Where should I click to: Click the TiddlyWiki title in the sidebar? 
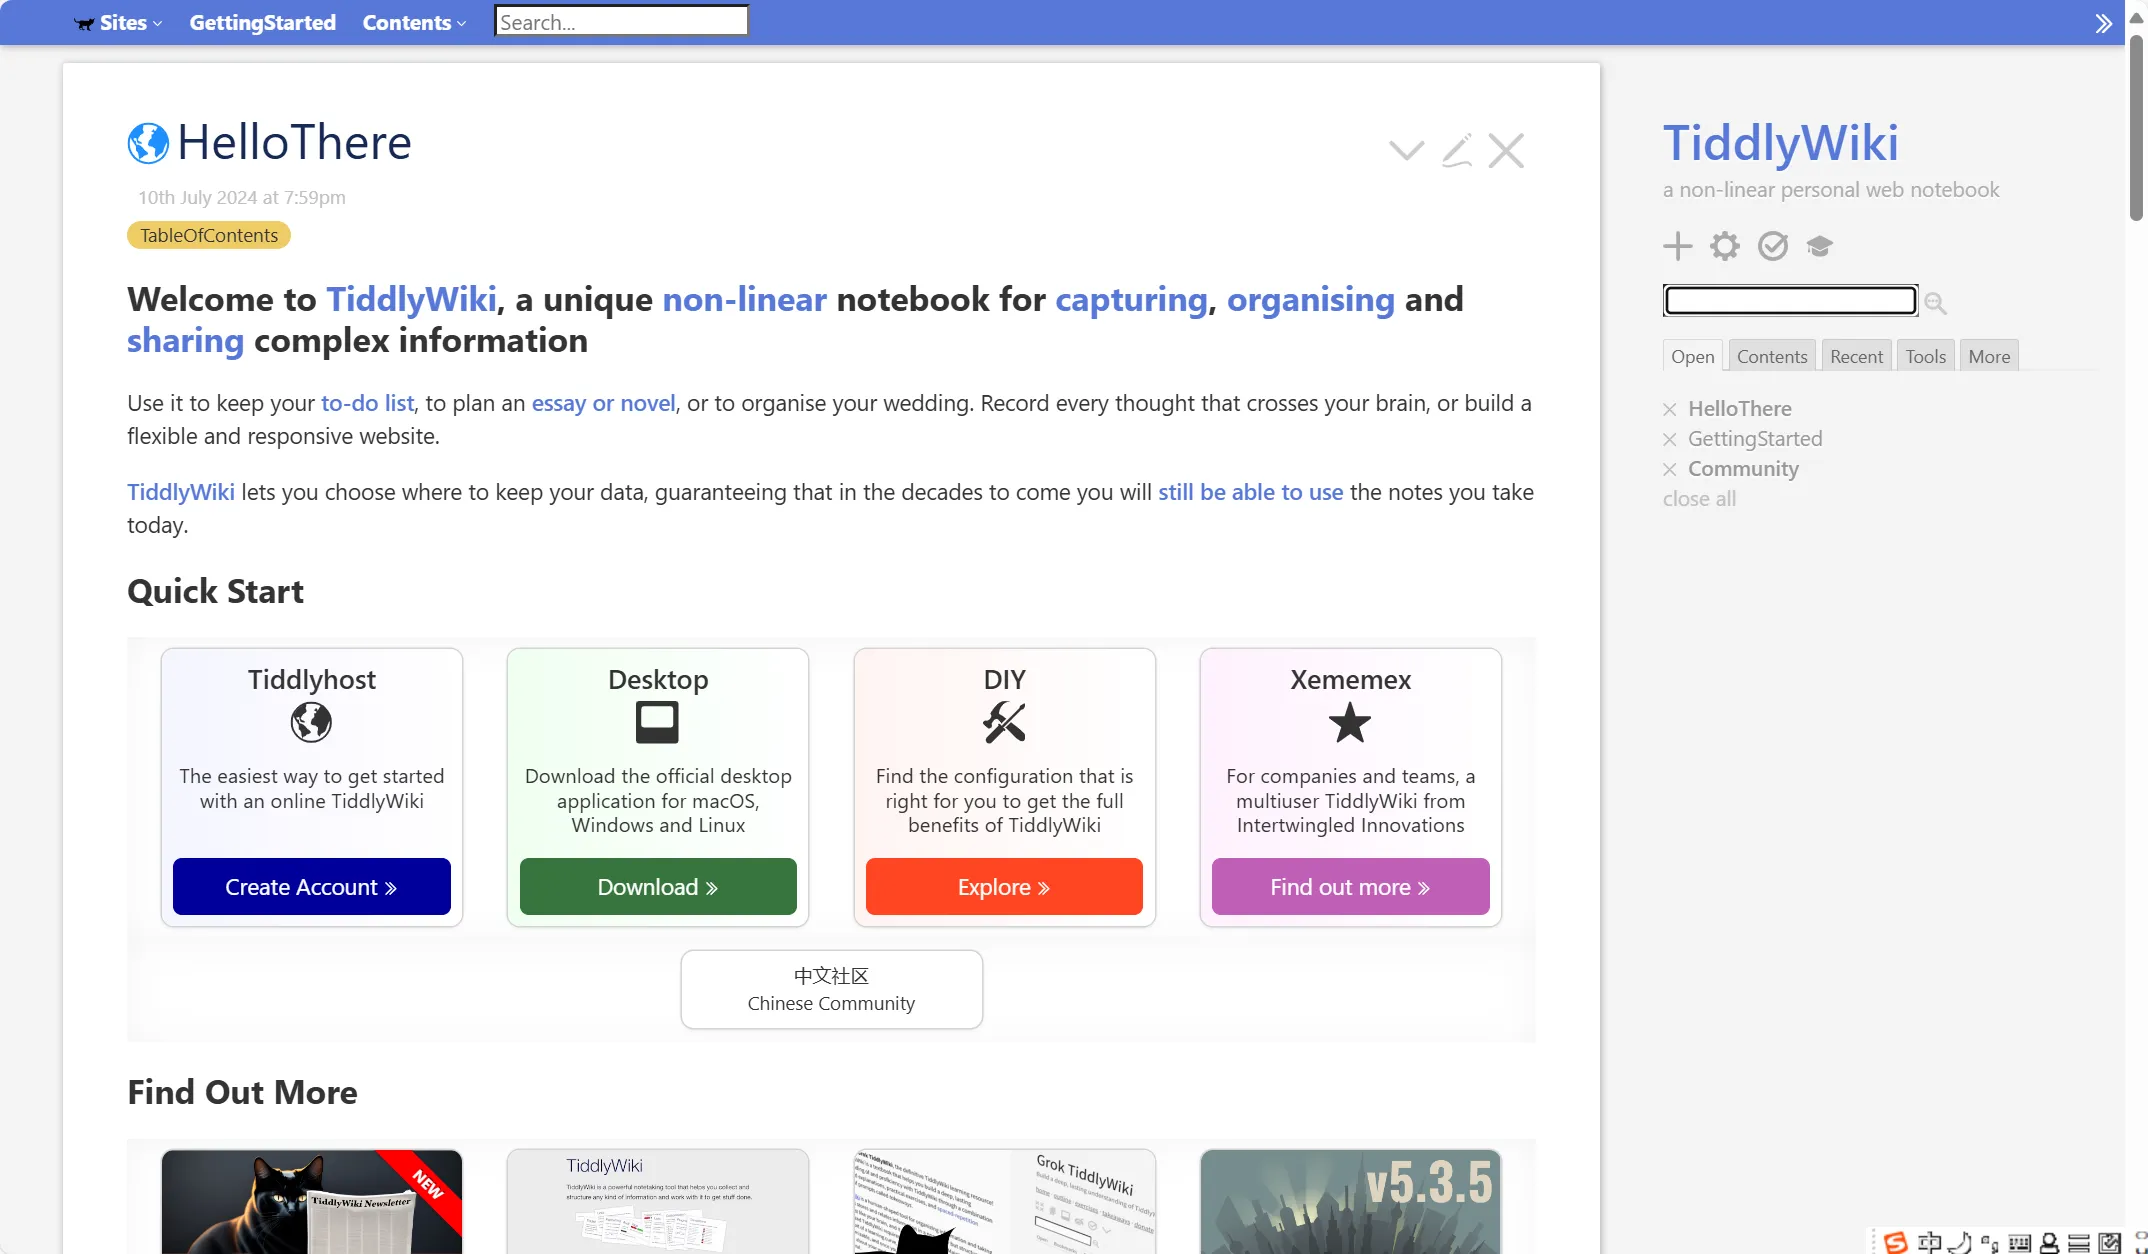[1780, 142]
